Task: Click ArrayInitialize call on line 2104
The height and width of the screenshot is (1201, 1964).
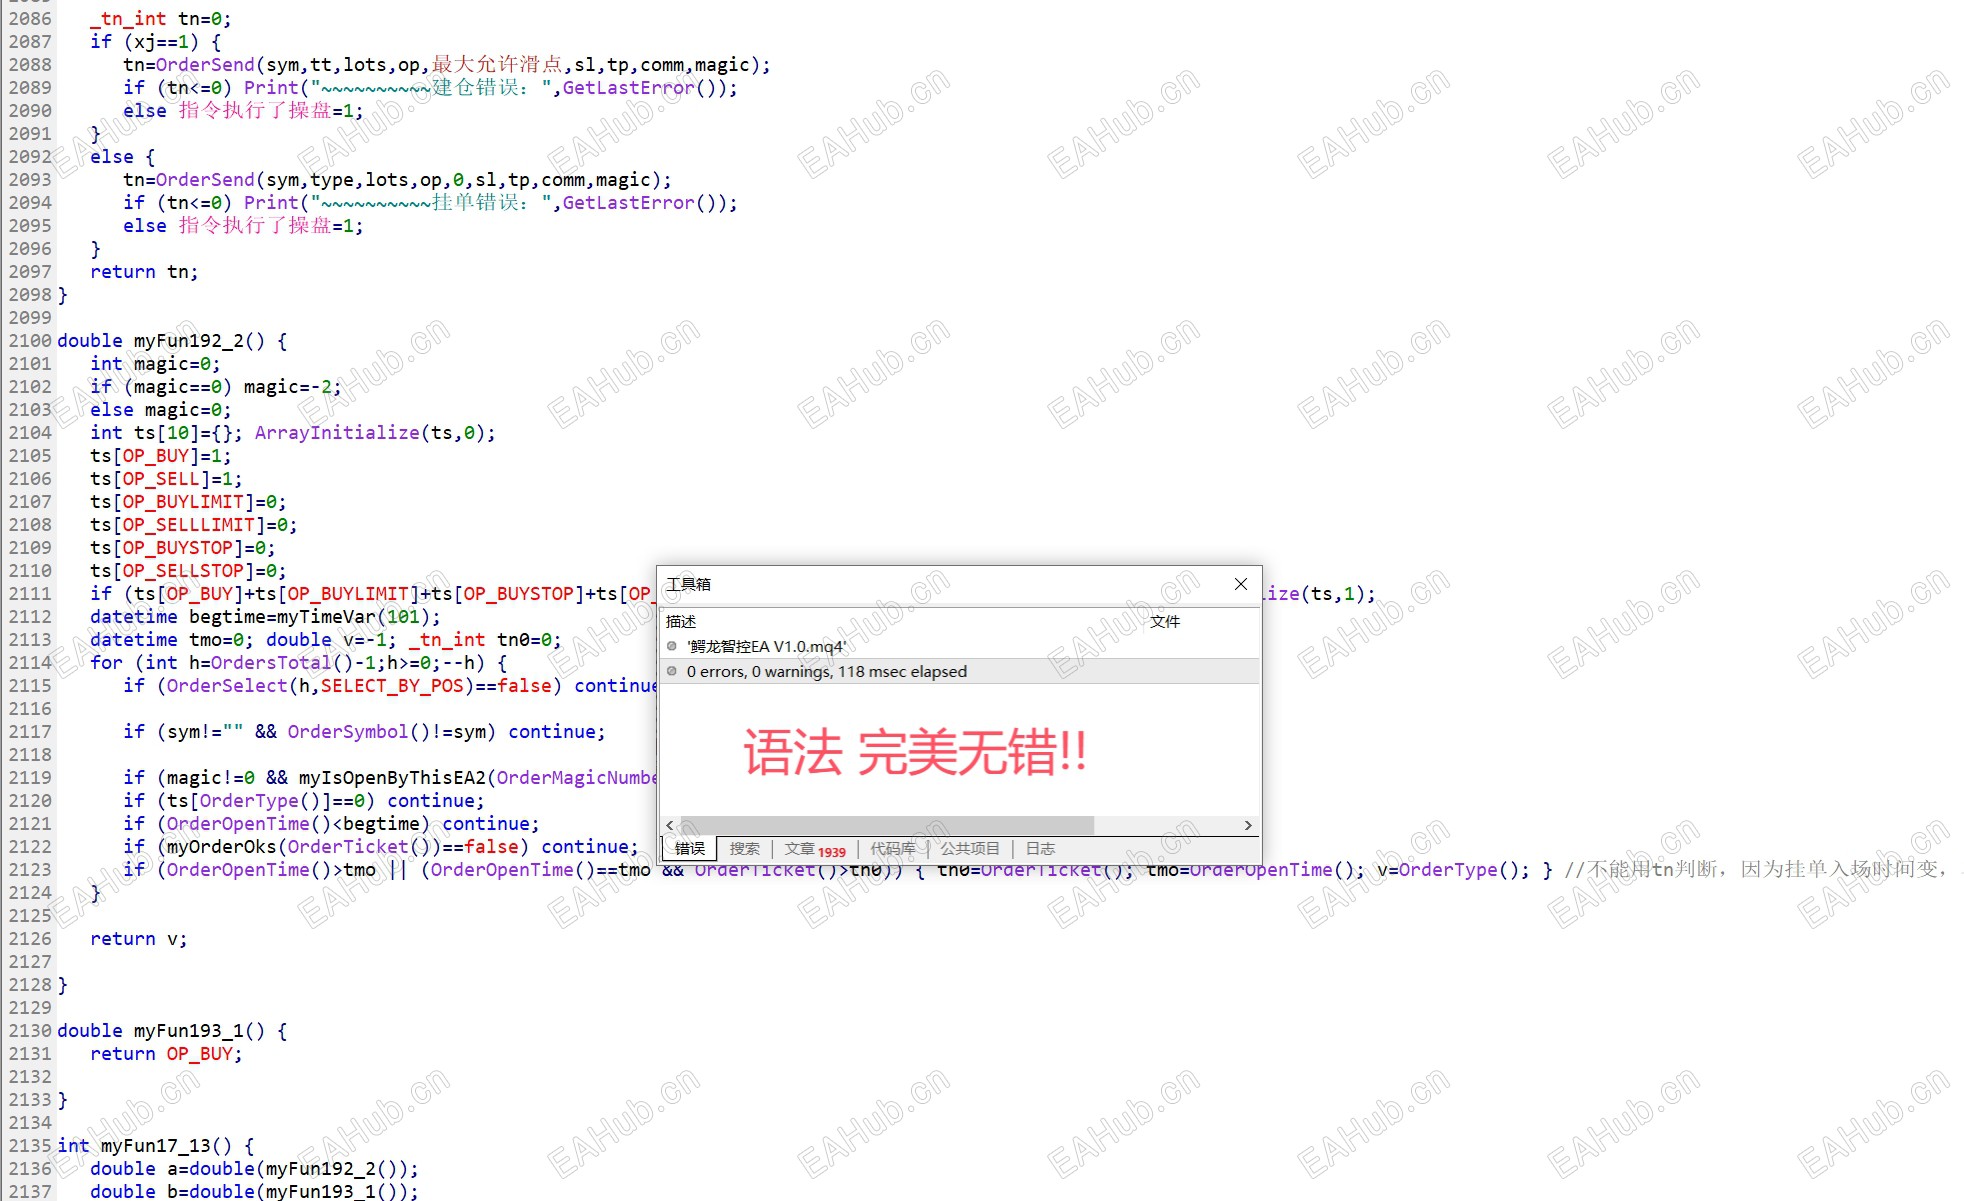Action: (337, 433)
